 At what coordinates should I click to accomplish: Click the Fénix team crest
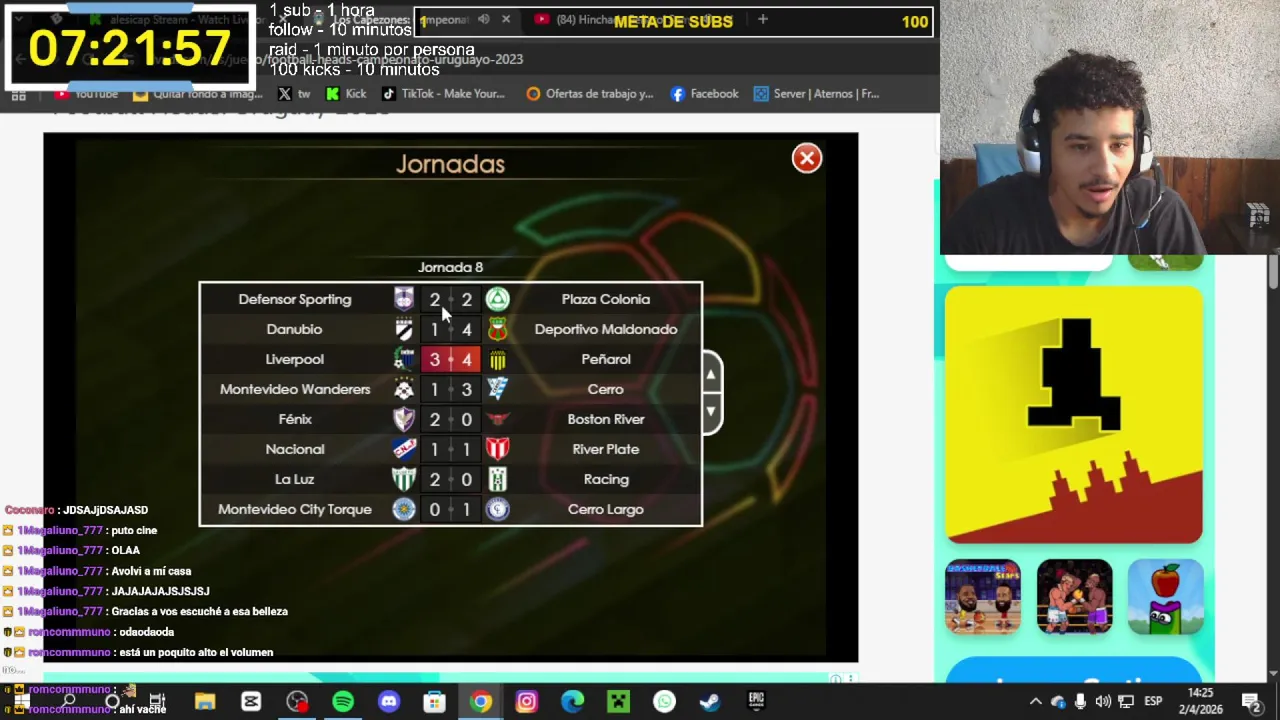tap(404, 419)
